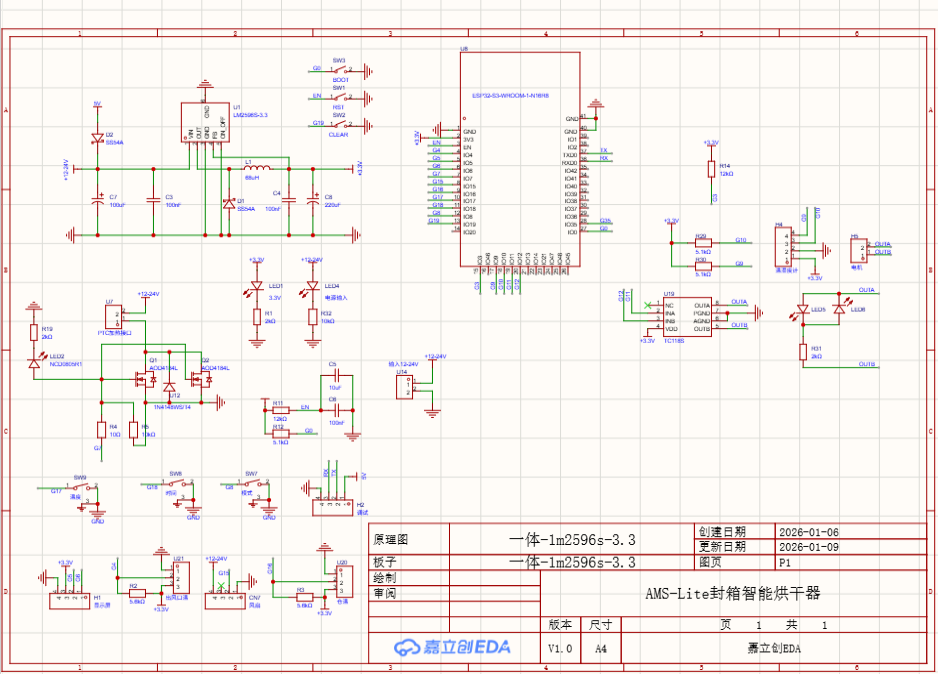Select the H4 four-pin header
The width and height of the screenshot is (938, 674).
[x=784, y=246]
